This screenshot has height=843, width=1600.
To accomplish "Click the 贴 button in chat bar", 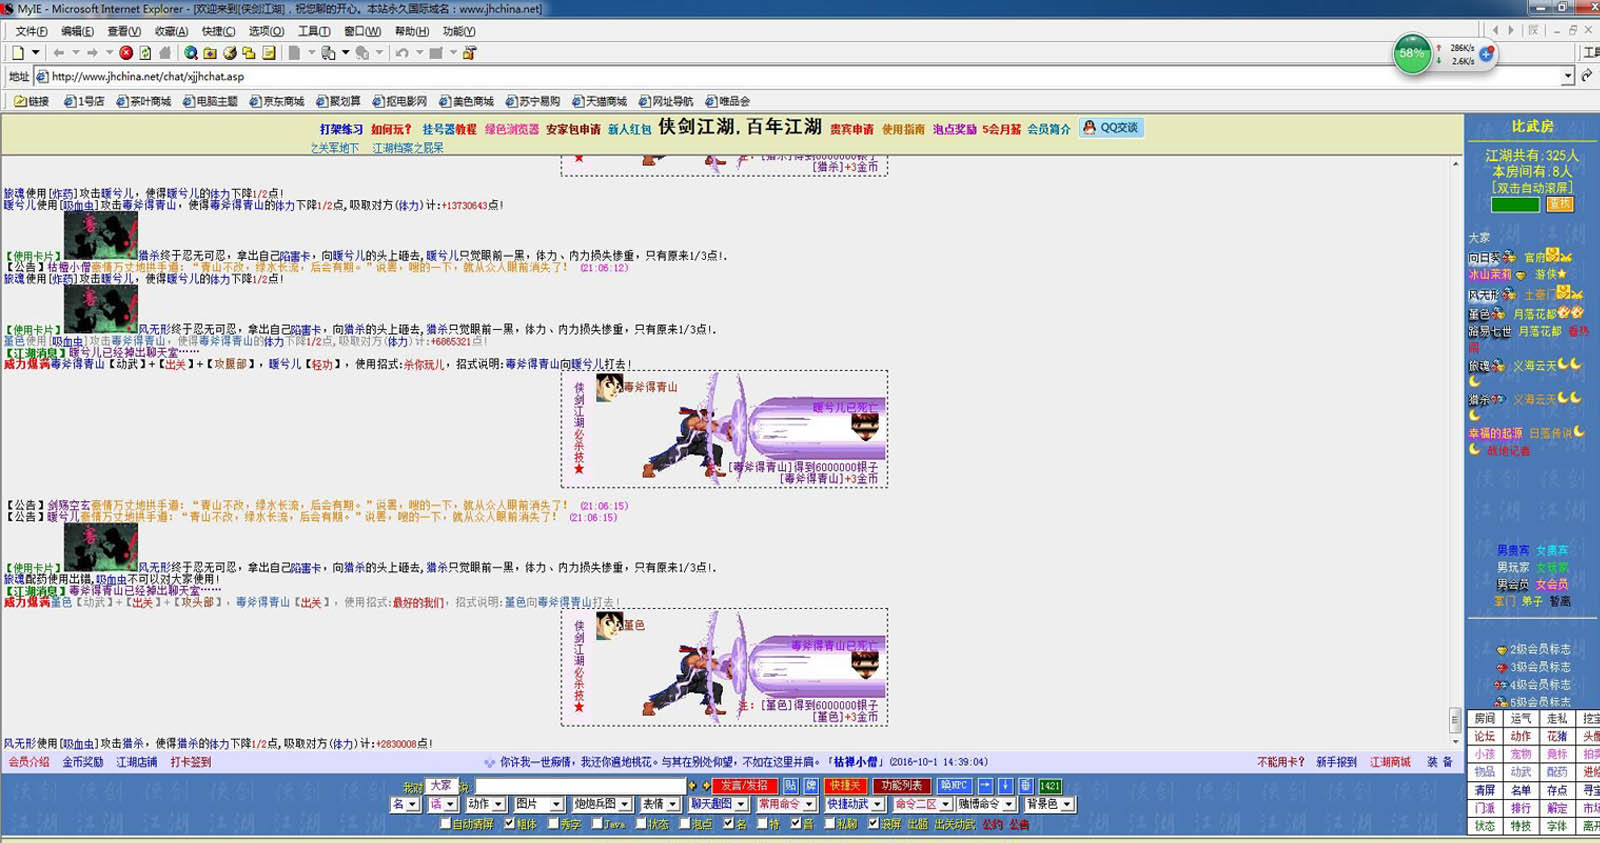I will [790, 786].
